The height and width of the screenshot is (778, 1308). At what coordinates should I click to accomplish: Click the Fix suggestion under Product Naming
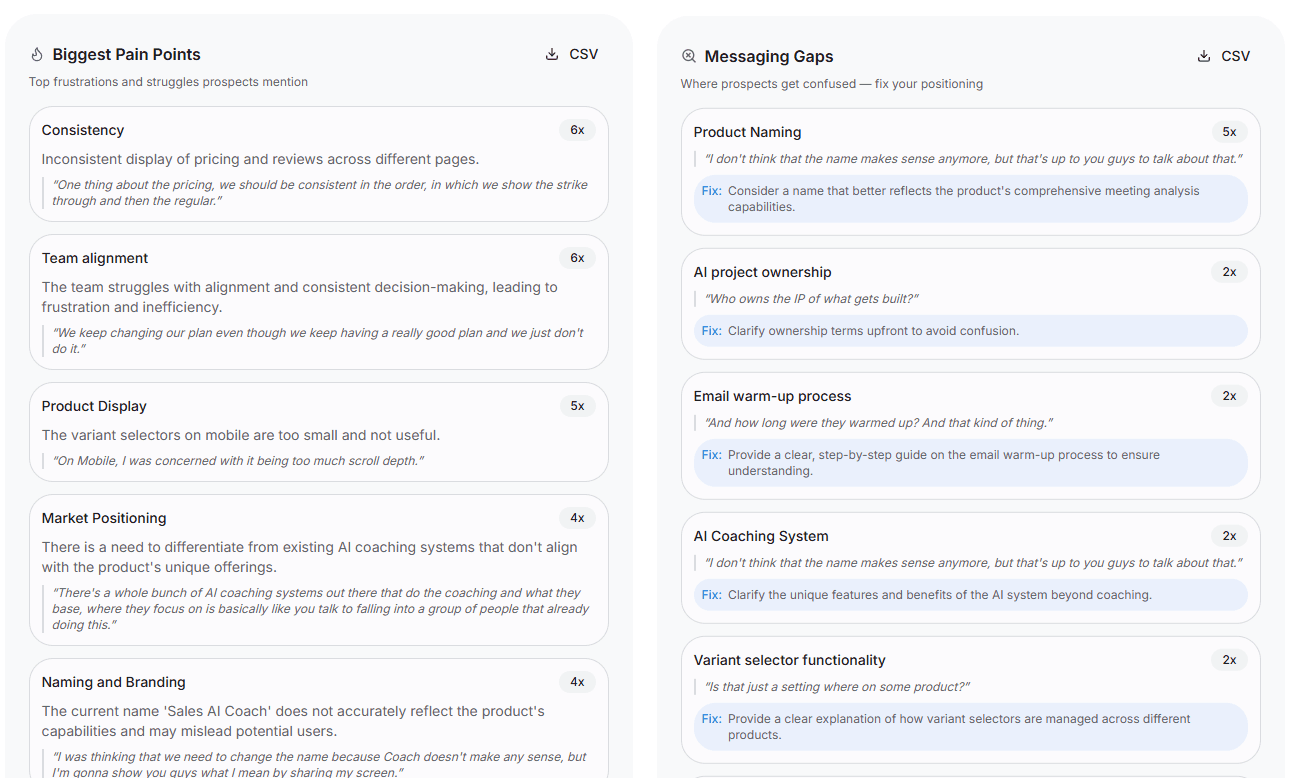[971, 198]
